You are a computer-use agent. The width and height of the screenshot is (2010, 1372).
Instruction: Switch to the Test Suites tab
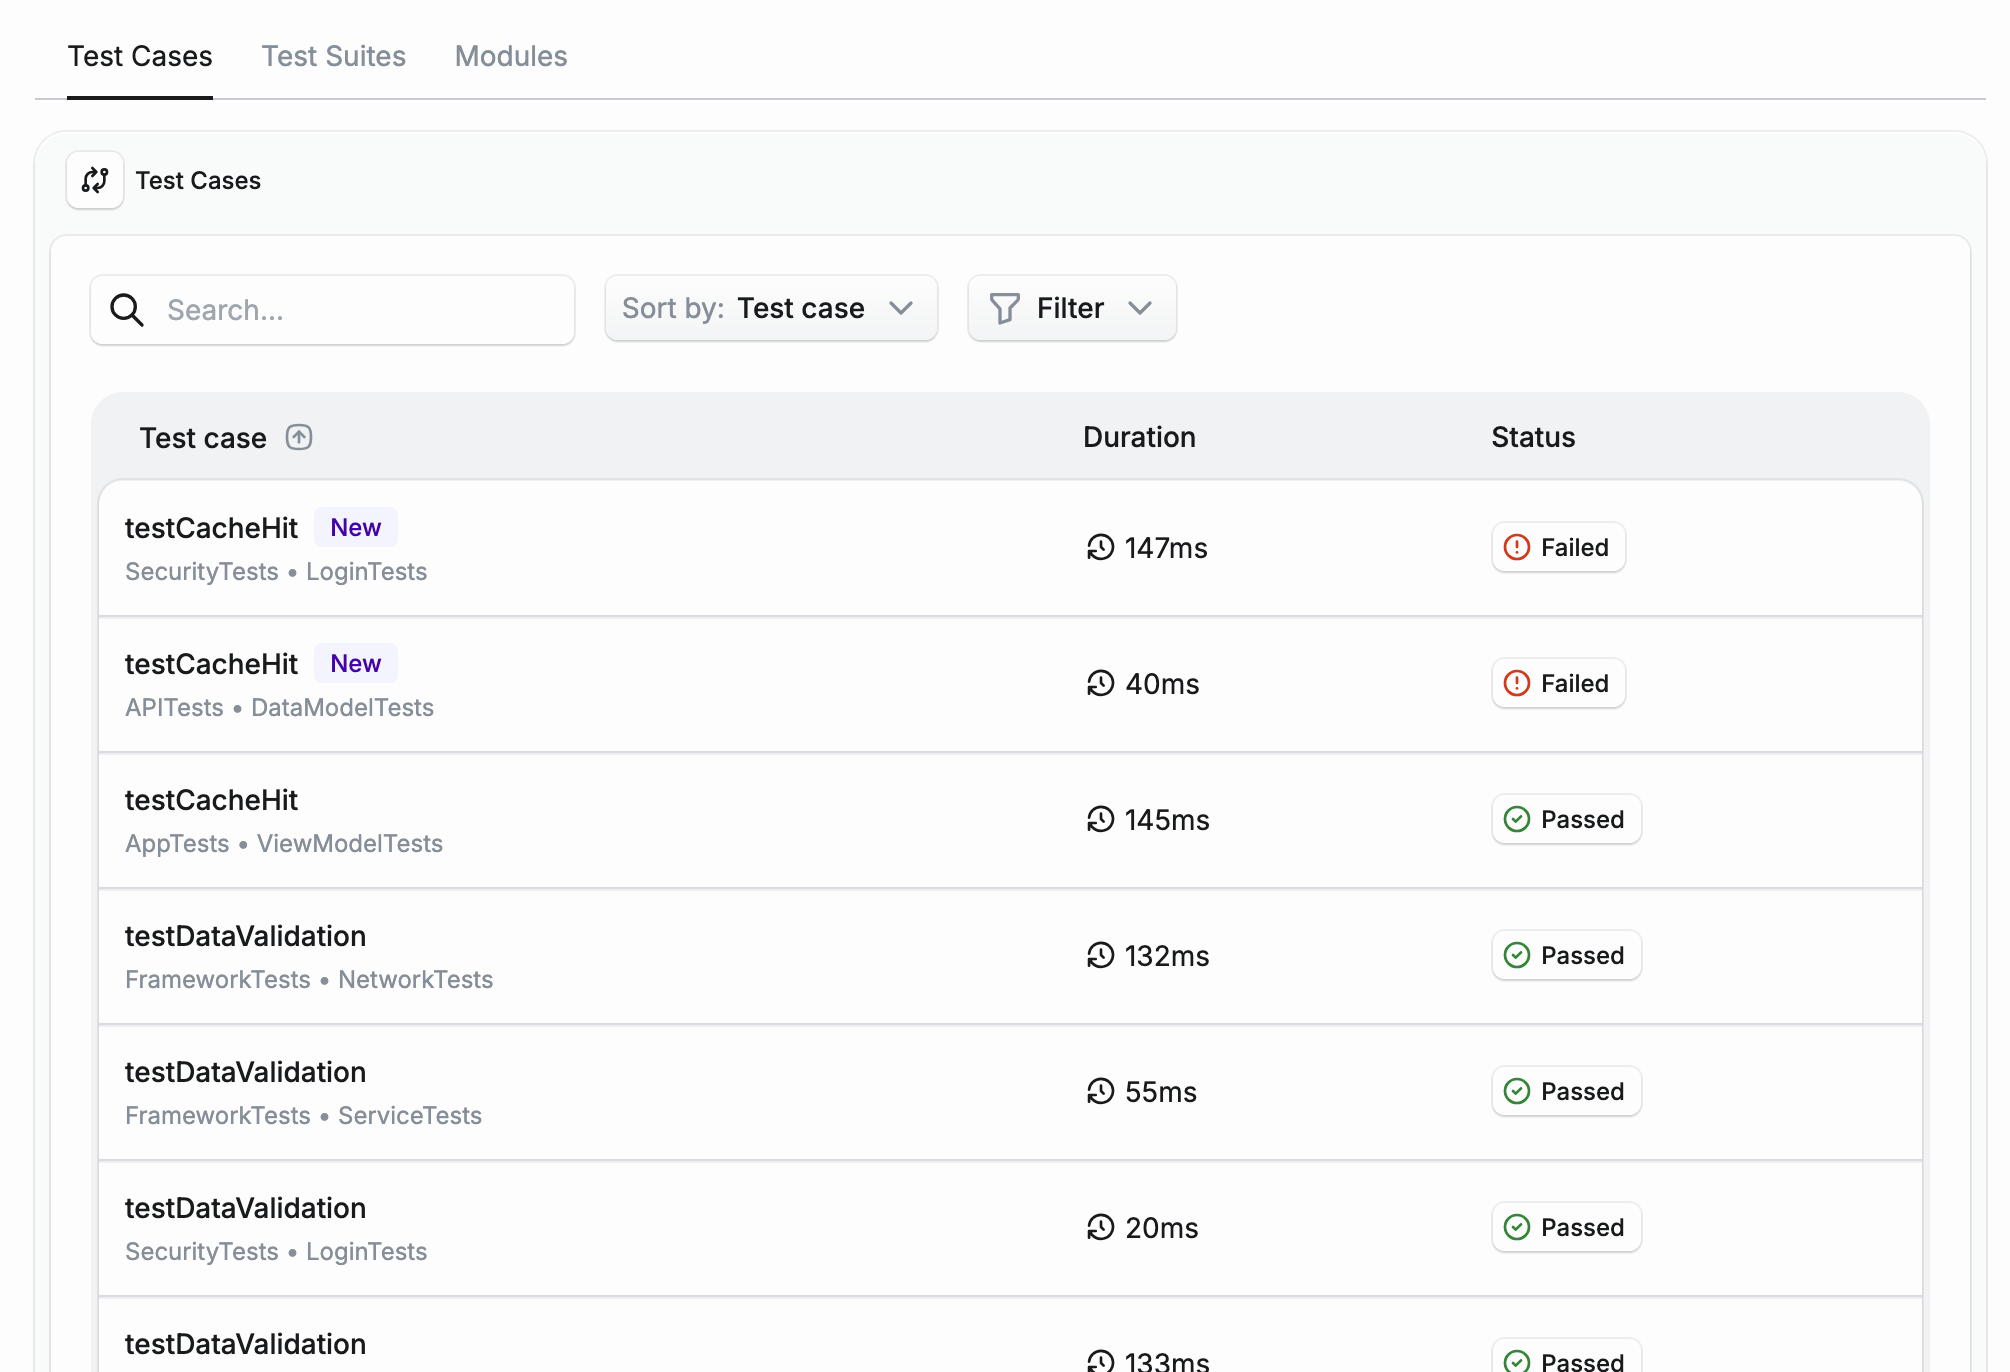point(333,56)
